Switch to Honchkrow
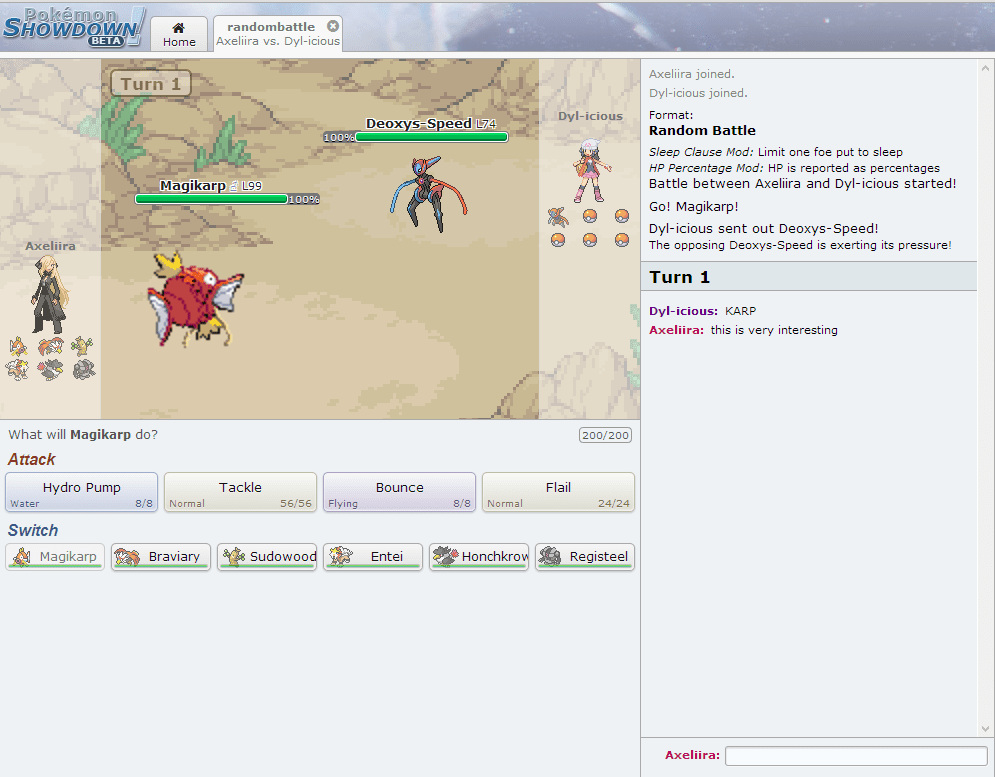995x777 pixels. (x=479, y=557)
